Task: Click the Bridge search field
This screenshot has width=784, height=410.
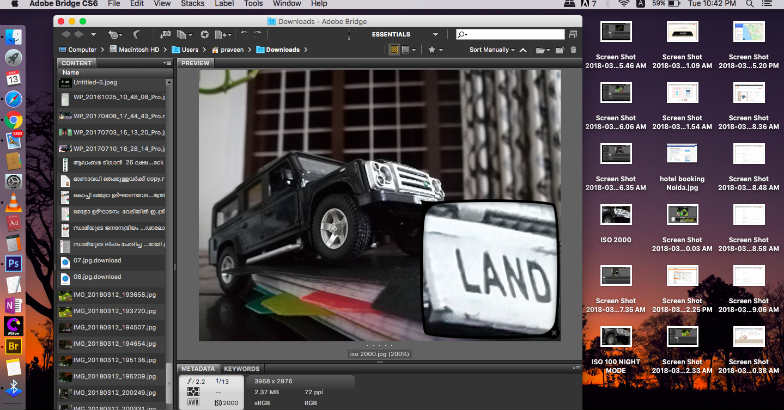Action: [510, 34]
